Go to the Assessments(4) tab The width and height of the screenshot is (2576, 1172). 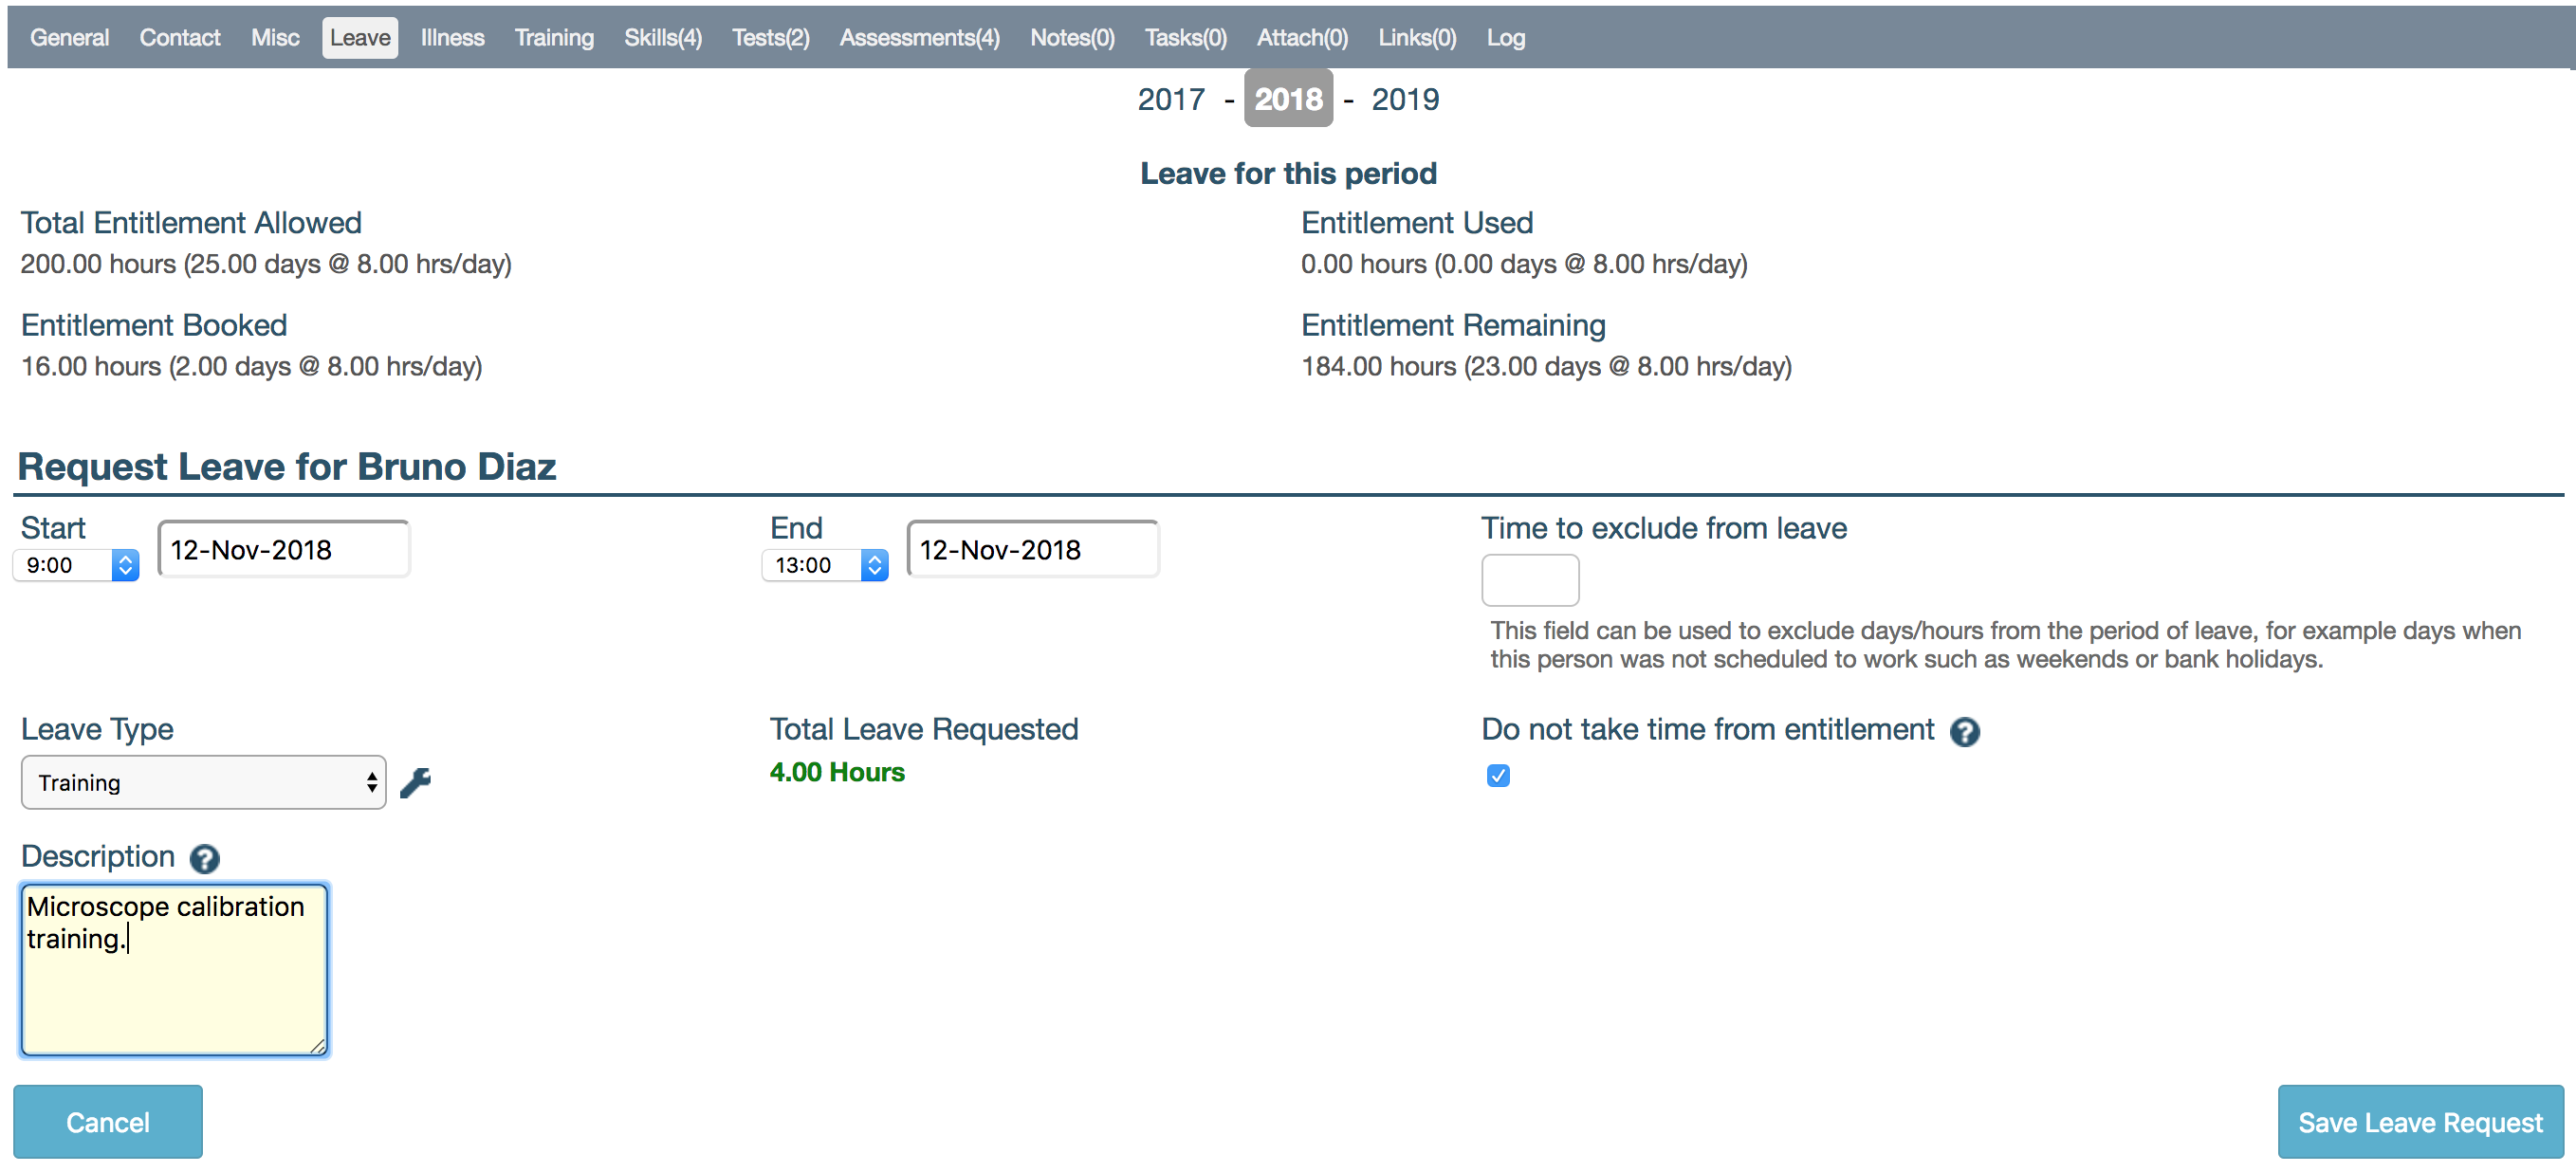click(x=919, y=38)
